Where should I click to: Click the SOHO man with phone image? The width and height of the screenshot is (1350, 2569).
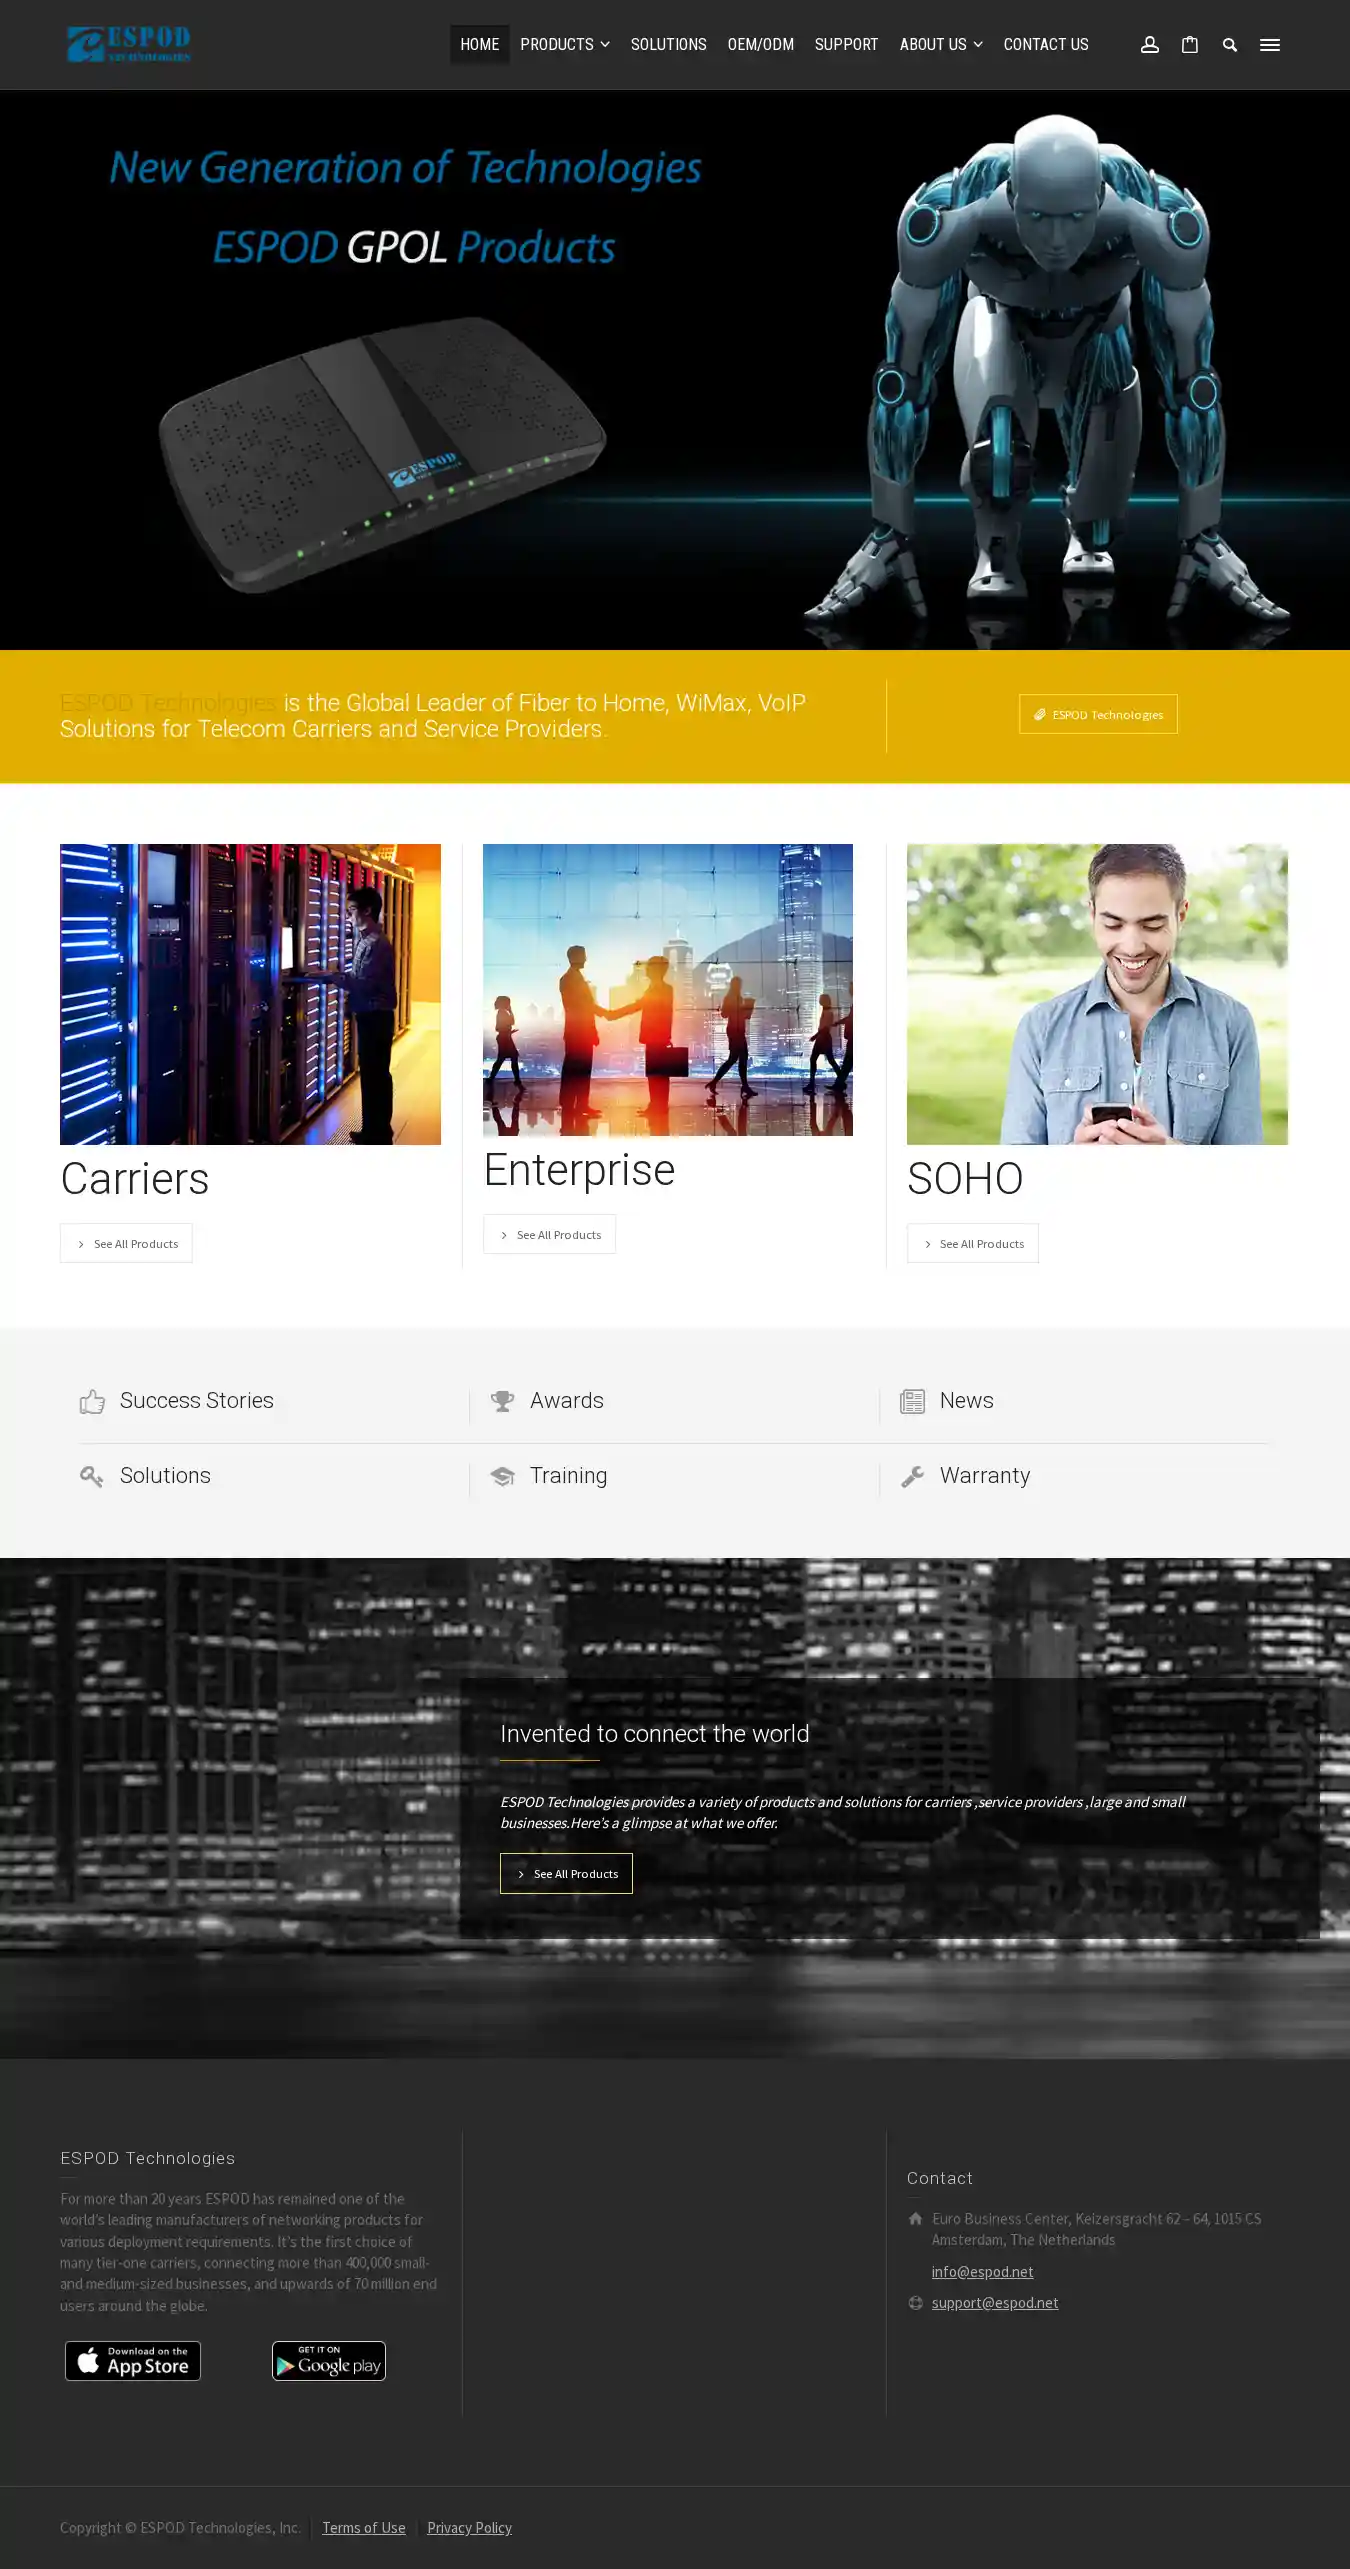coord(1096,994)
